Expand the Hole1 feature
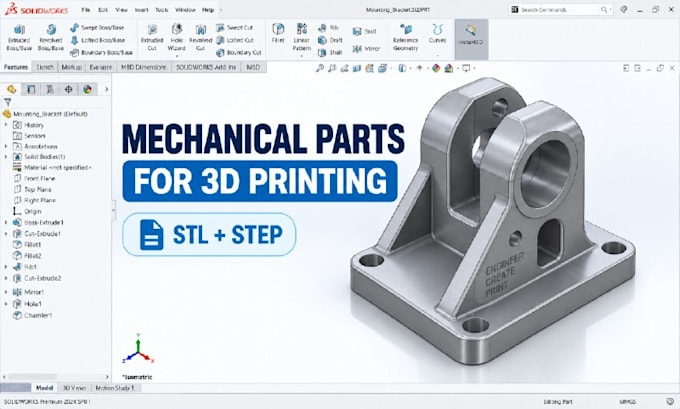Image resolution: width=680 pixels, height=409 pixels. point(6,304)
